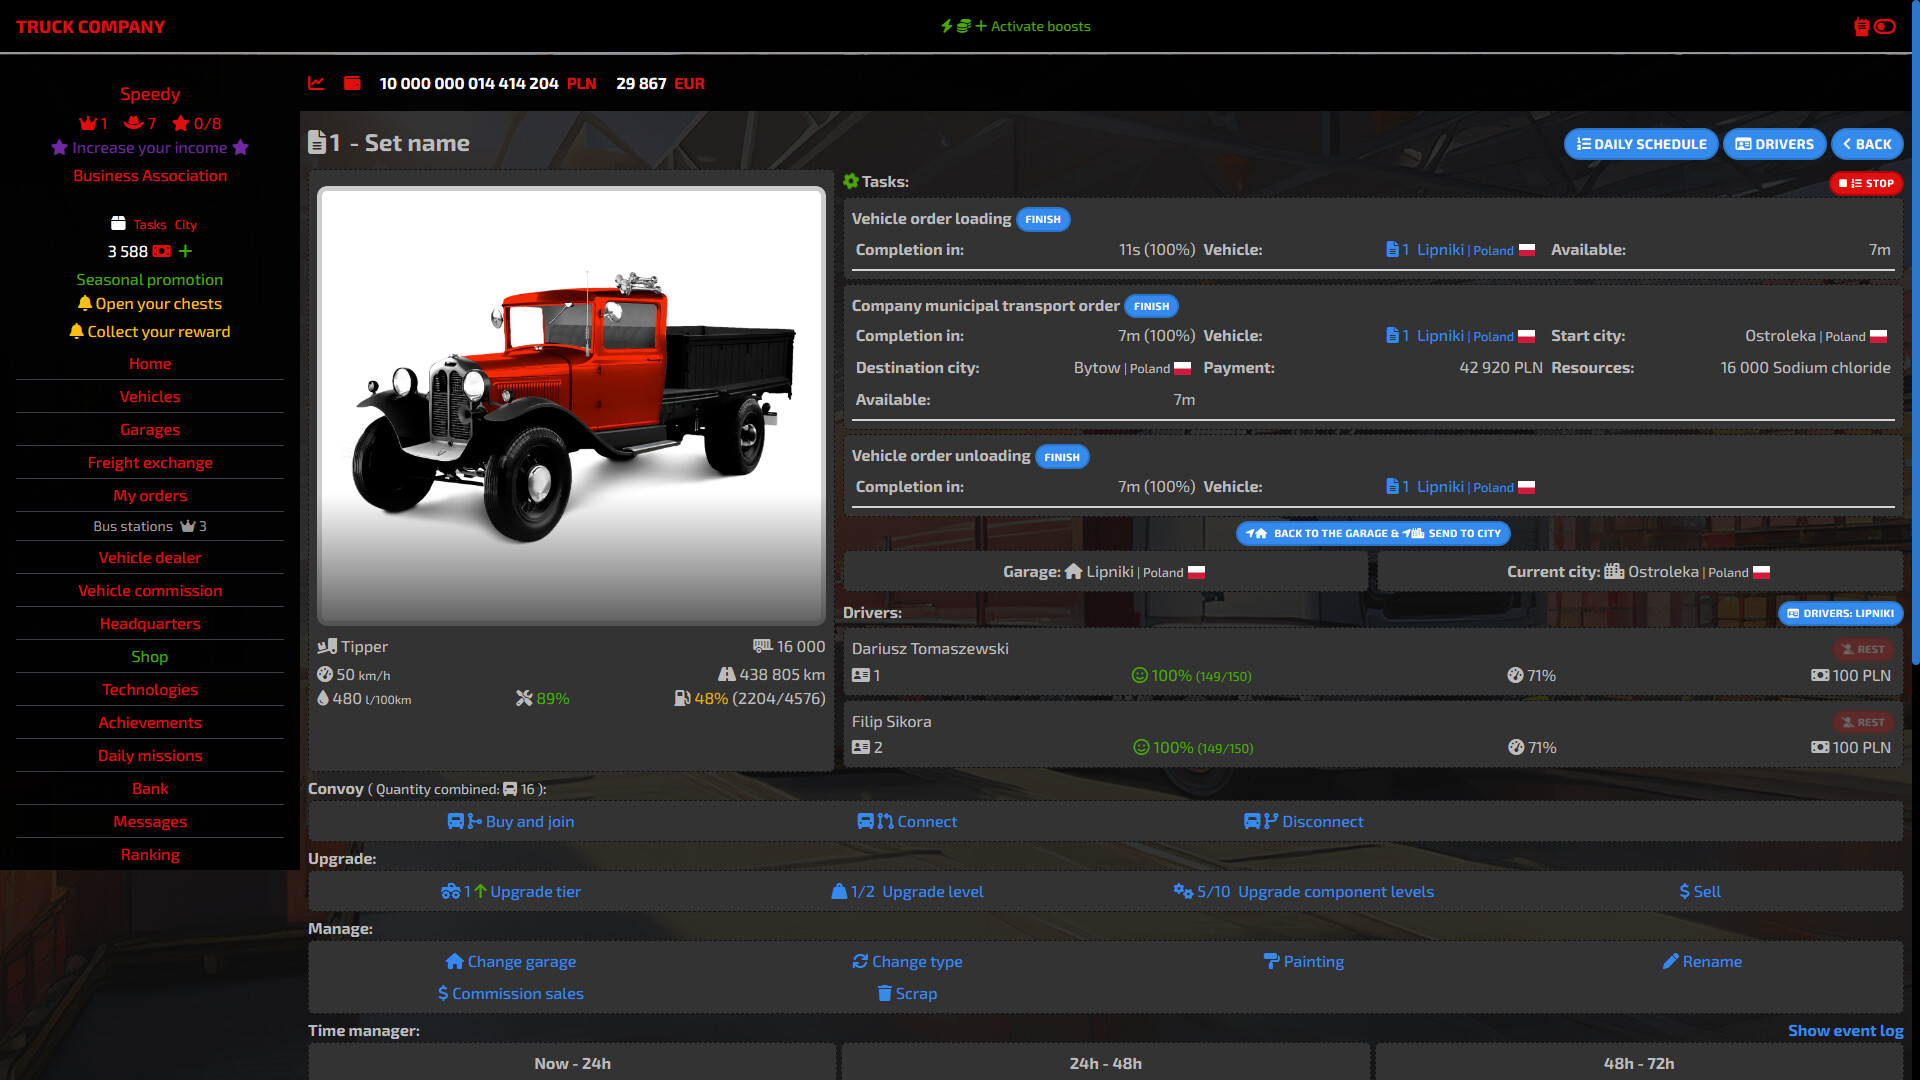Image resolution: width=1920 pixels, height=1080 pixels.
Task: Select Freight exchange from the sidebar
Action: pyautogui.click(x=149, y=462)
